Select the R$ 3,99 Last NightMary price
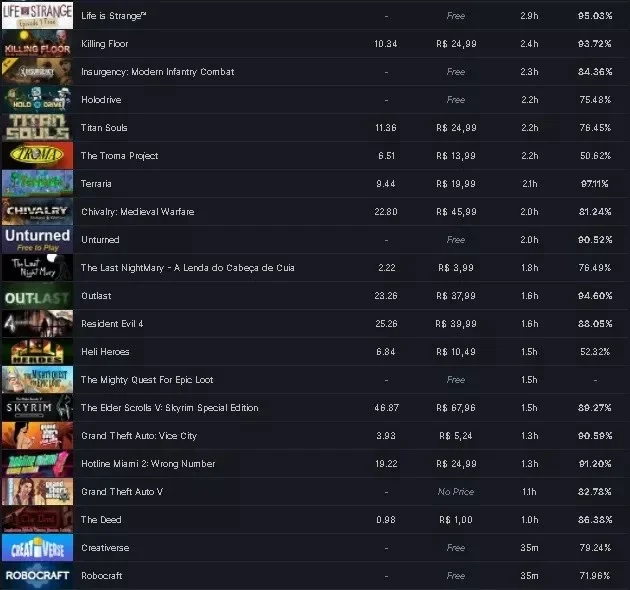This screenshot has height=590, width=630. pos(456,268)
